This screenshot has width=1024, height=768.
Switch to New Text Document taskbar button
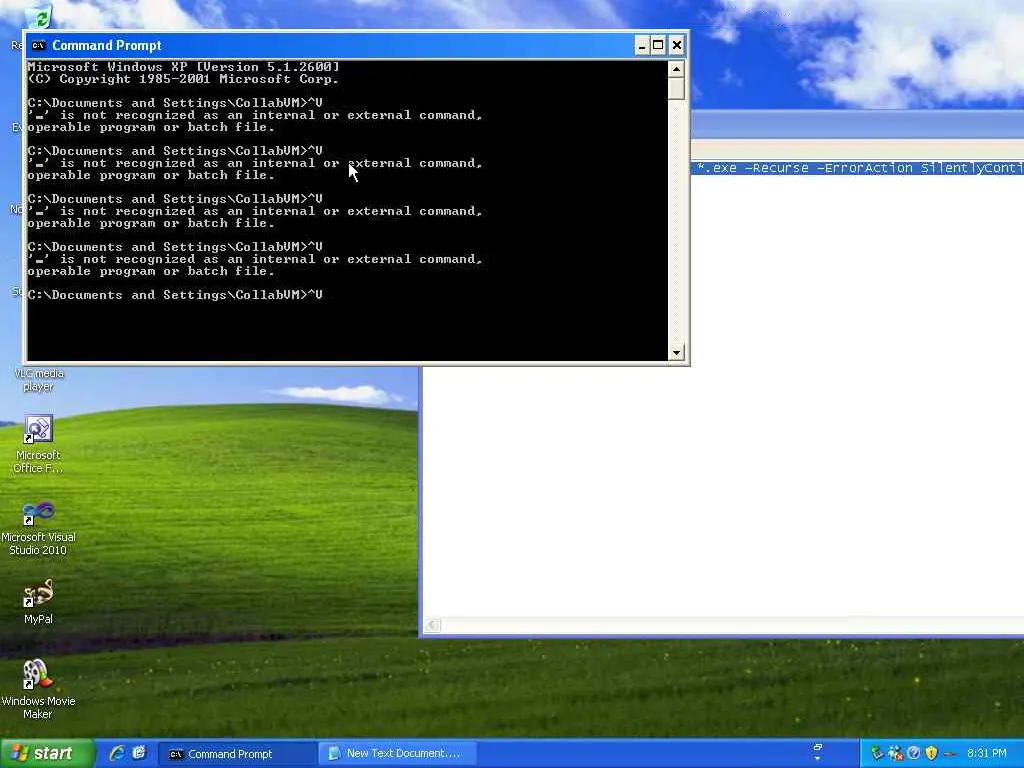click(x=397, y=754)
